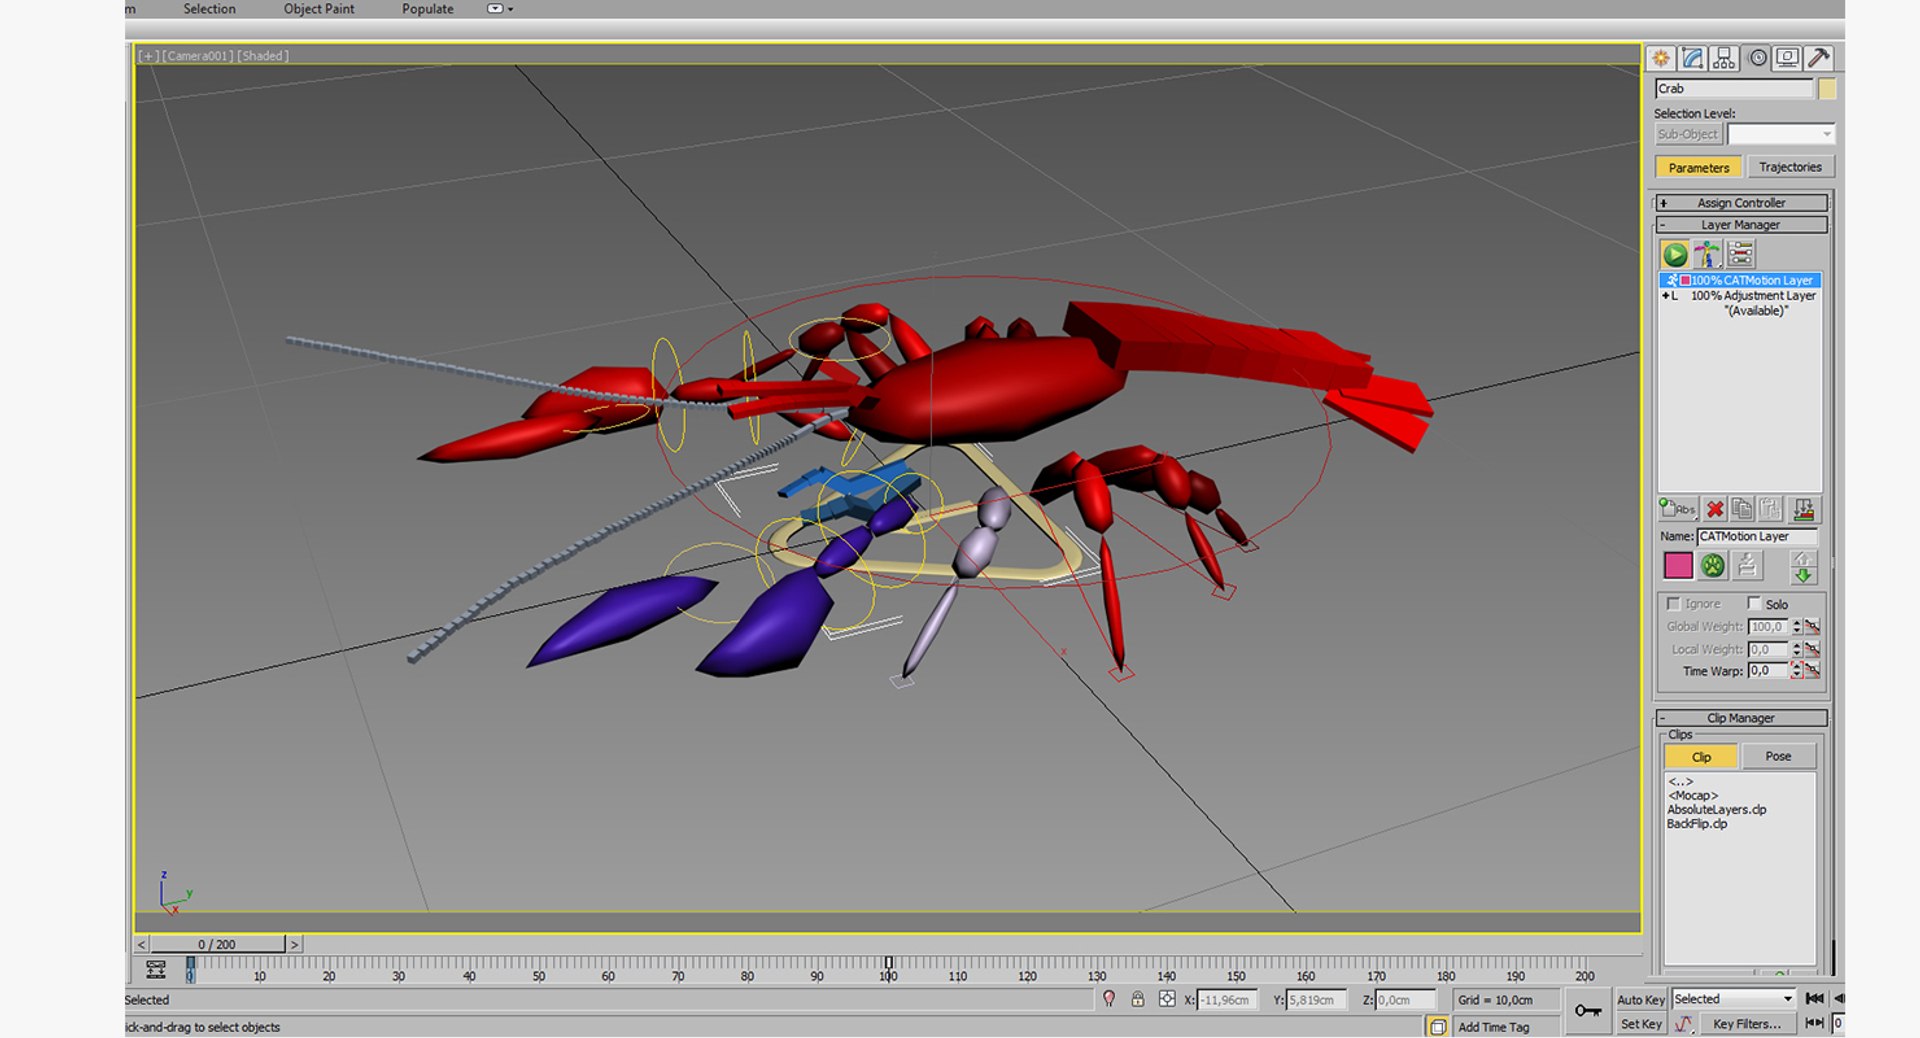Step time slider back one frame

[x=142, y=945]
